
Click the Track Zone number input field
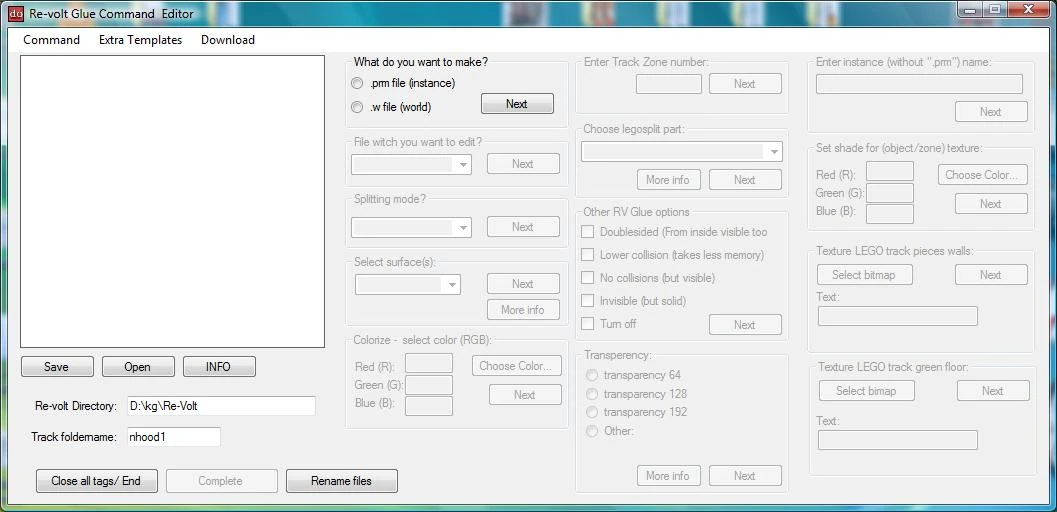[669, 84]
